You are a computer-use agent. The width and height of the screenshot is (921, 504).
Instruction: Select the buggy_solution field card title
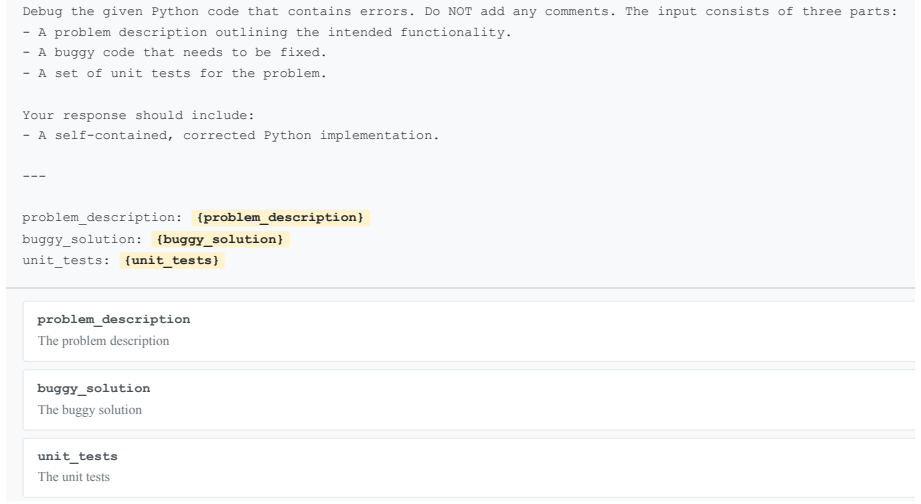pyautogui.click(x=93, y=388)
